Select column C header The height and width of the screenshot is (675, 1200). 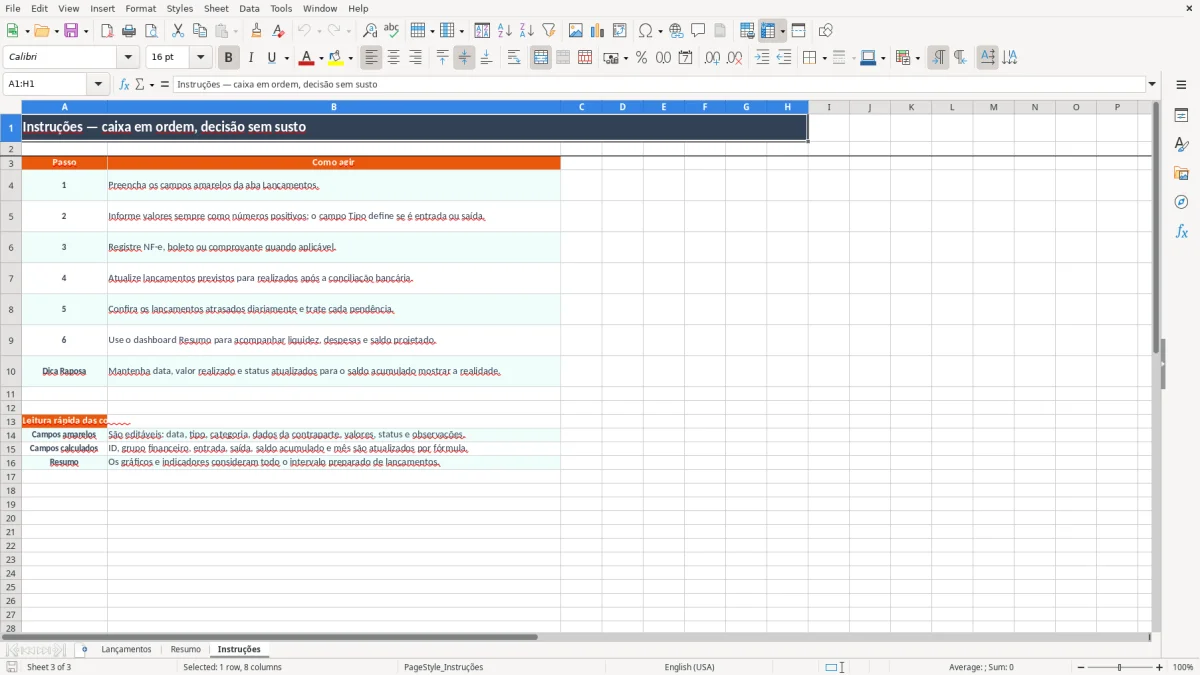coord(581,107)
